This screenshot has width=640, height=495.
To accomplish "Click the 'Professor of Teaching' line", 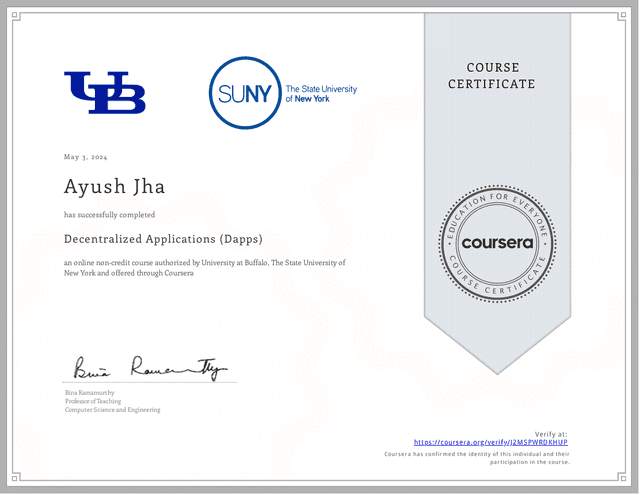I will 93,401.
